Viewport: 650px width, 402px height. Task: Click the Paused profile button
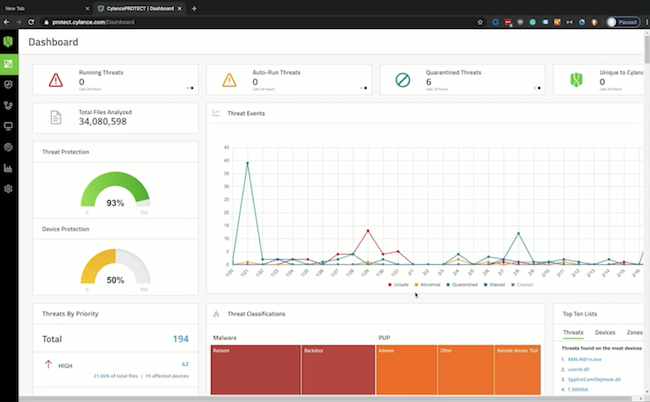click(x=622, y=22)
